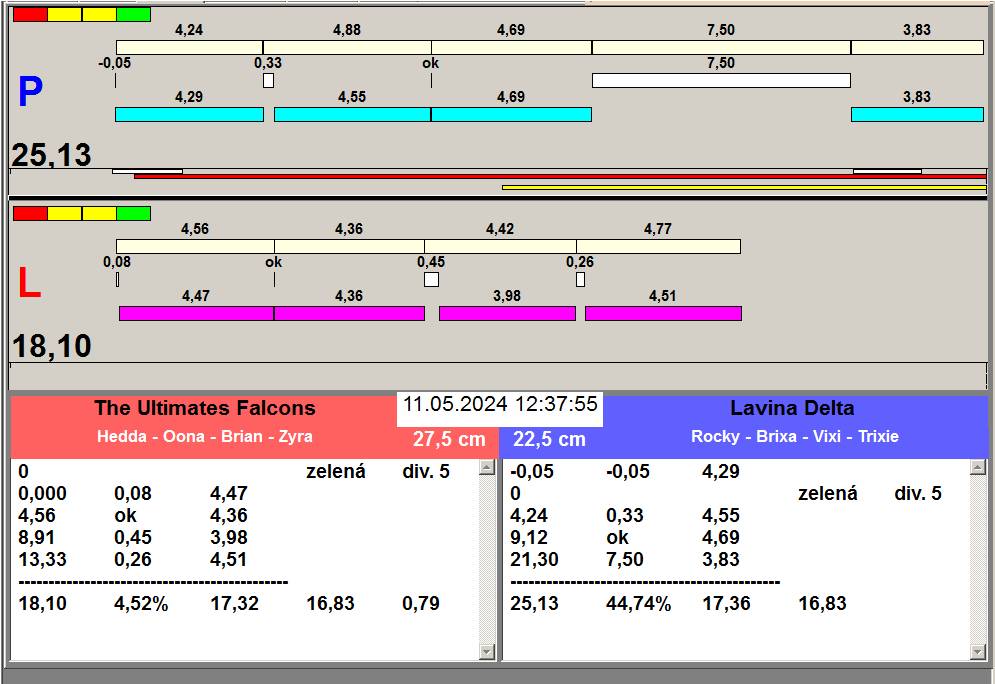Click div. 5 in The Ultimates Falcons list
995x684 pixels.
(x=426, y=471)
